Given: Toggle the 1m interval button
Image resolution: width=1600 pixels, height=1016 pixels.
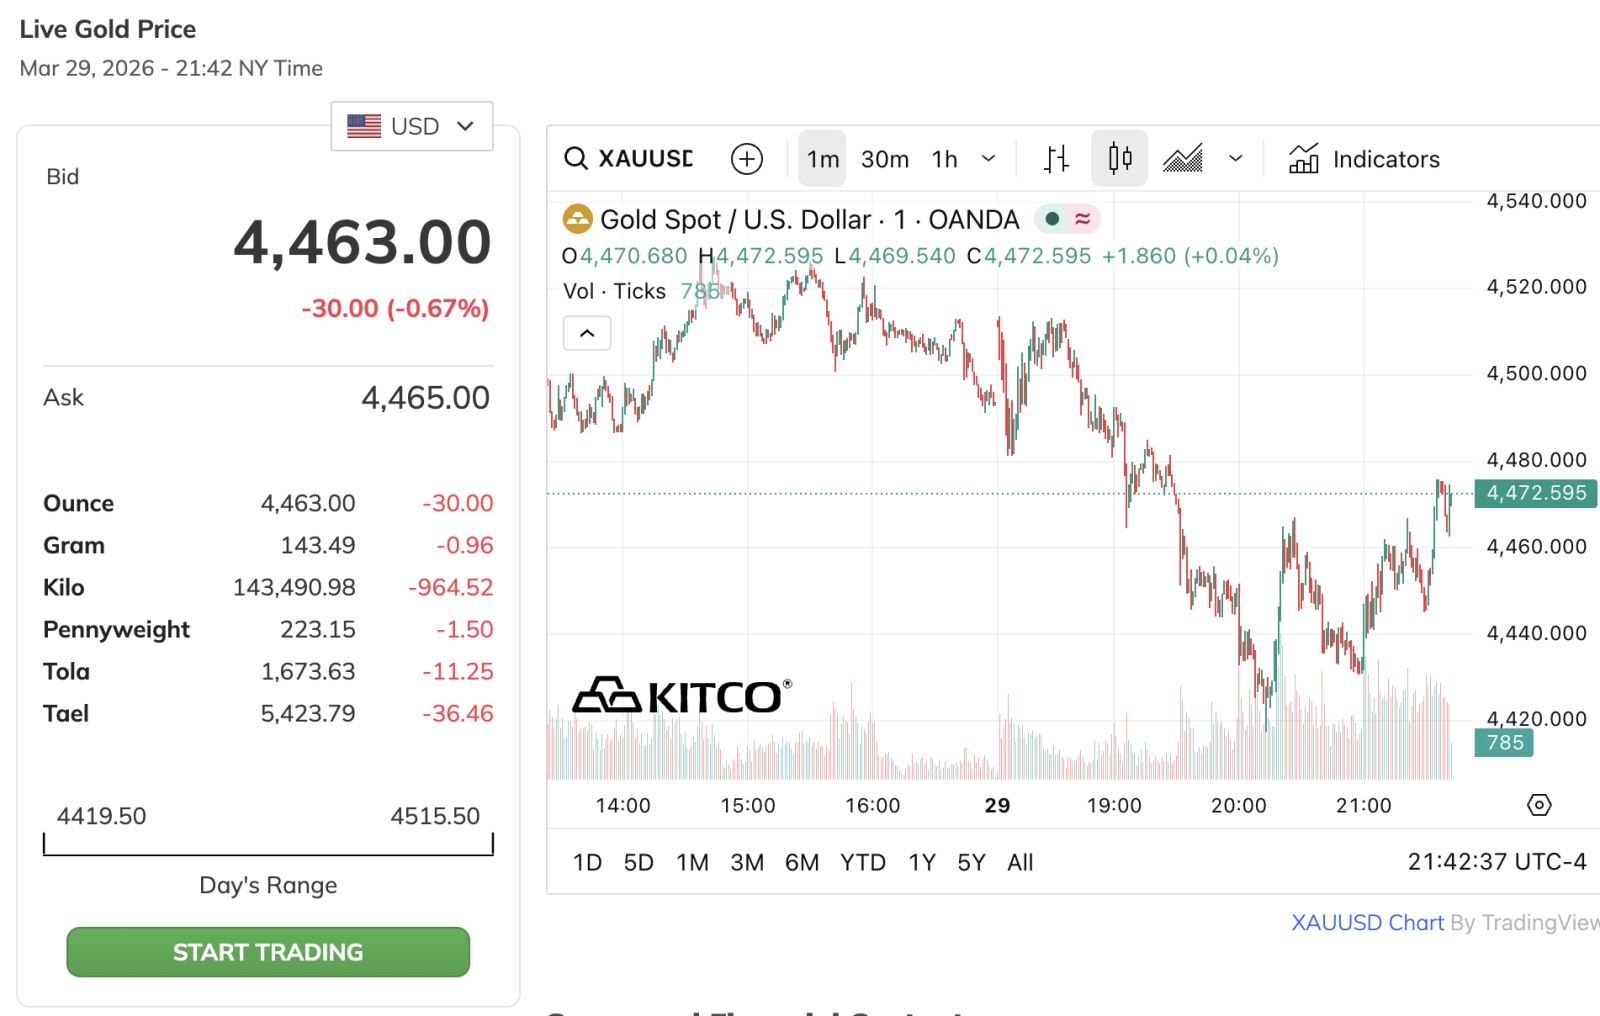Looking at the screenshot, I should [823, 159].
